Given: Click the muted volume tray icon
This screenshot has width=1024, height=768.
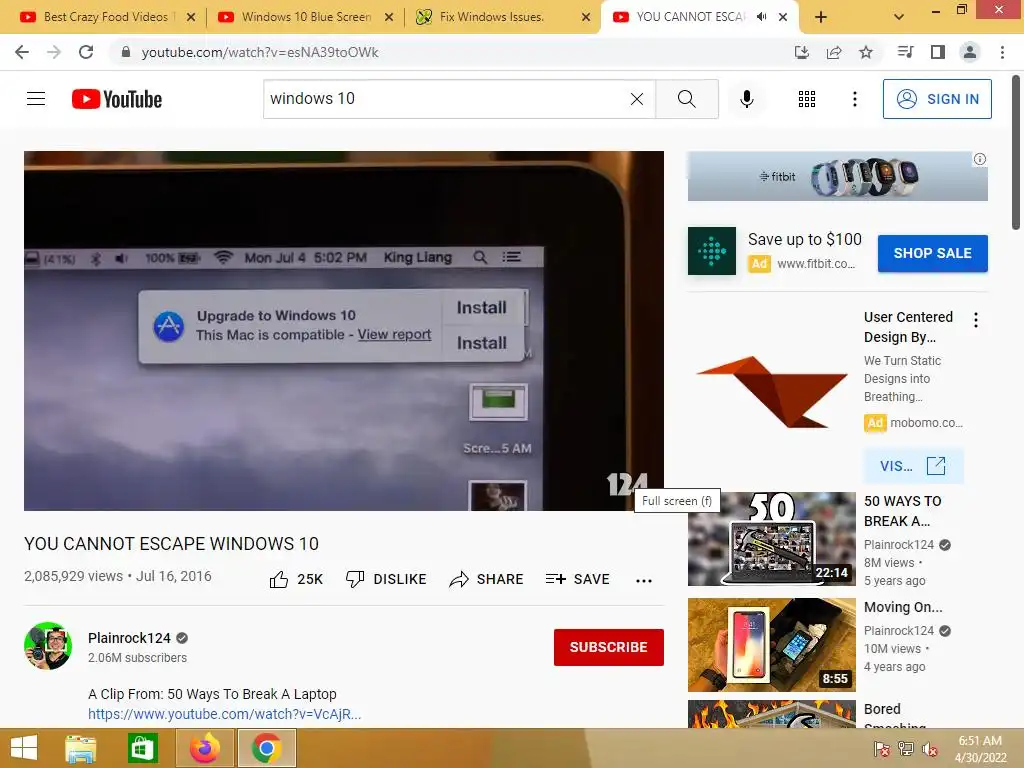Looking at the screenshot, I should (x=930, y=749).
